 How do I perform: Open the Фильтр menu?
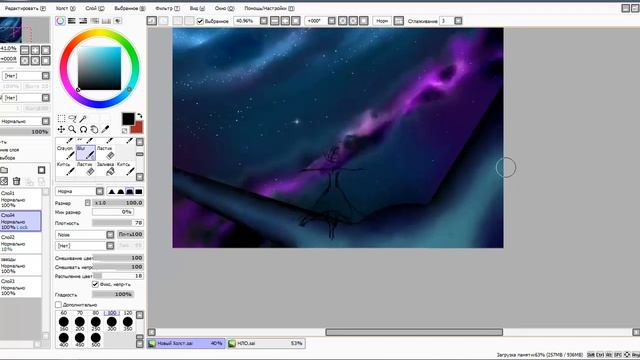[x=167, y=8]
